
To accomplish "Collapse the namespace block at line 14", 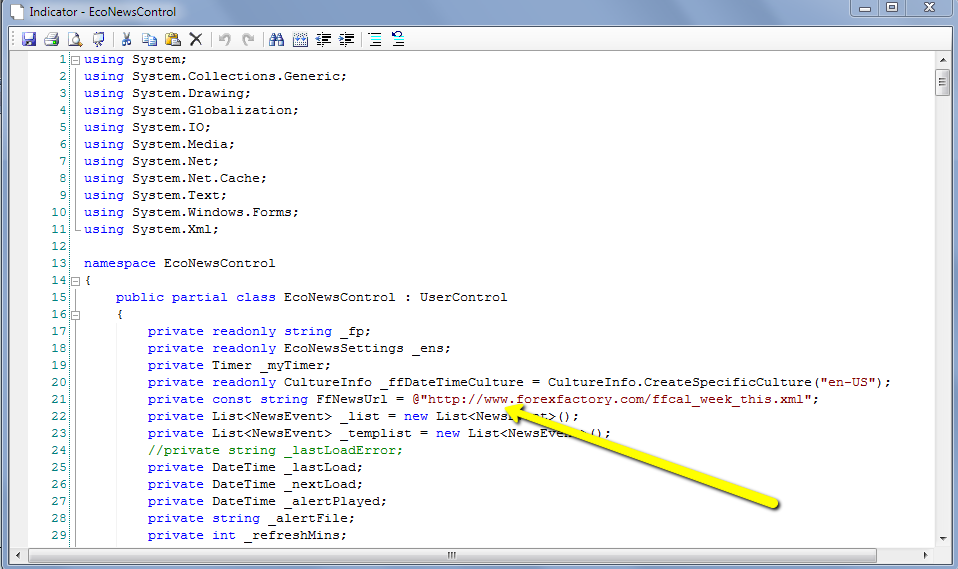I will click(76, 281).
